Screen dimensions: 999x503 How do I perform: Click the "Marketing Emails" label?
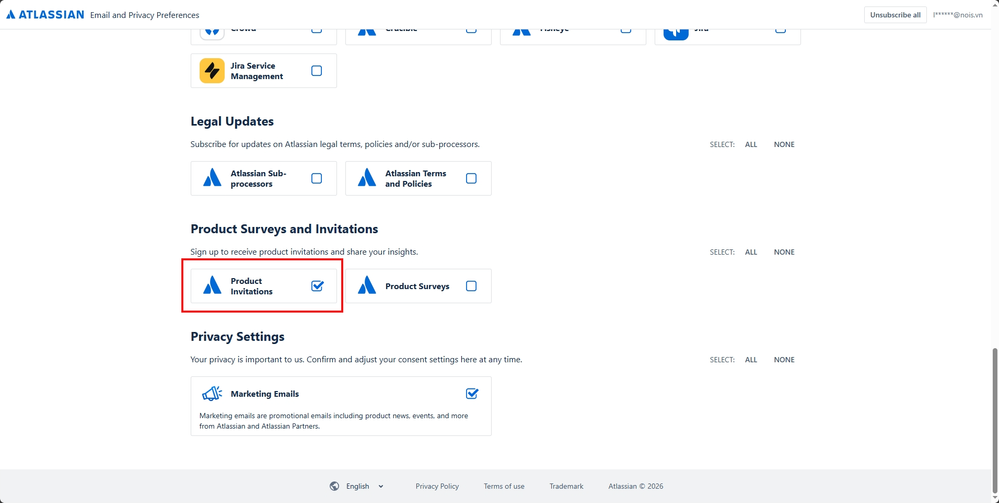(265, 394)
